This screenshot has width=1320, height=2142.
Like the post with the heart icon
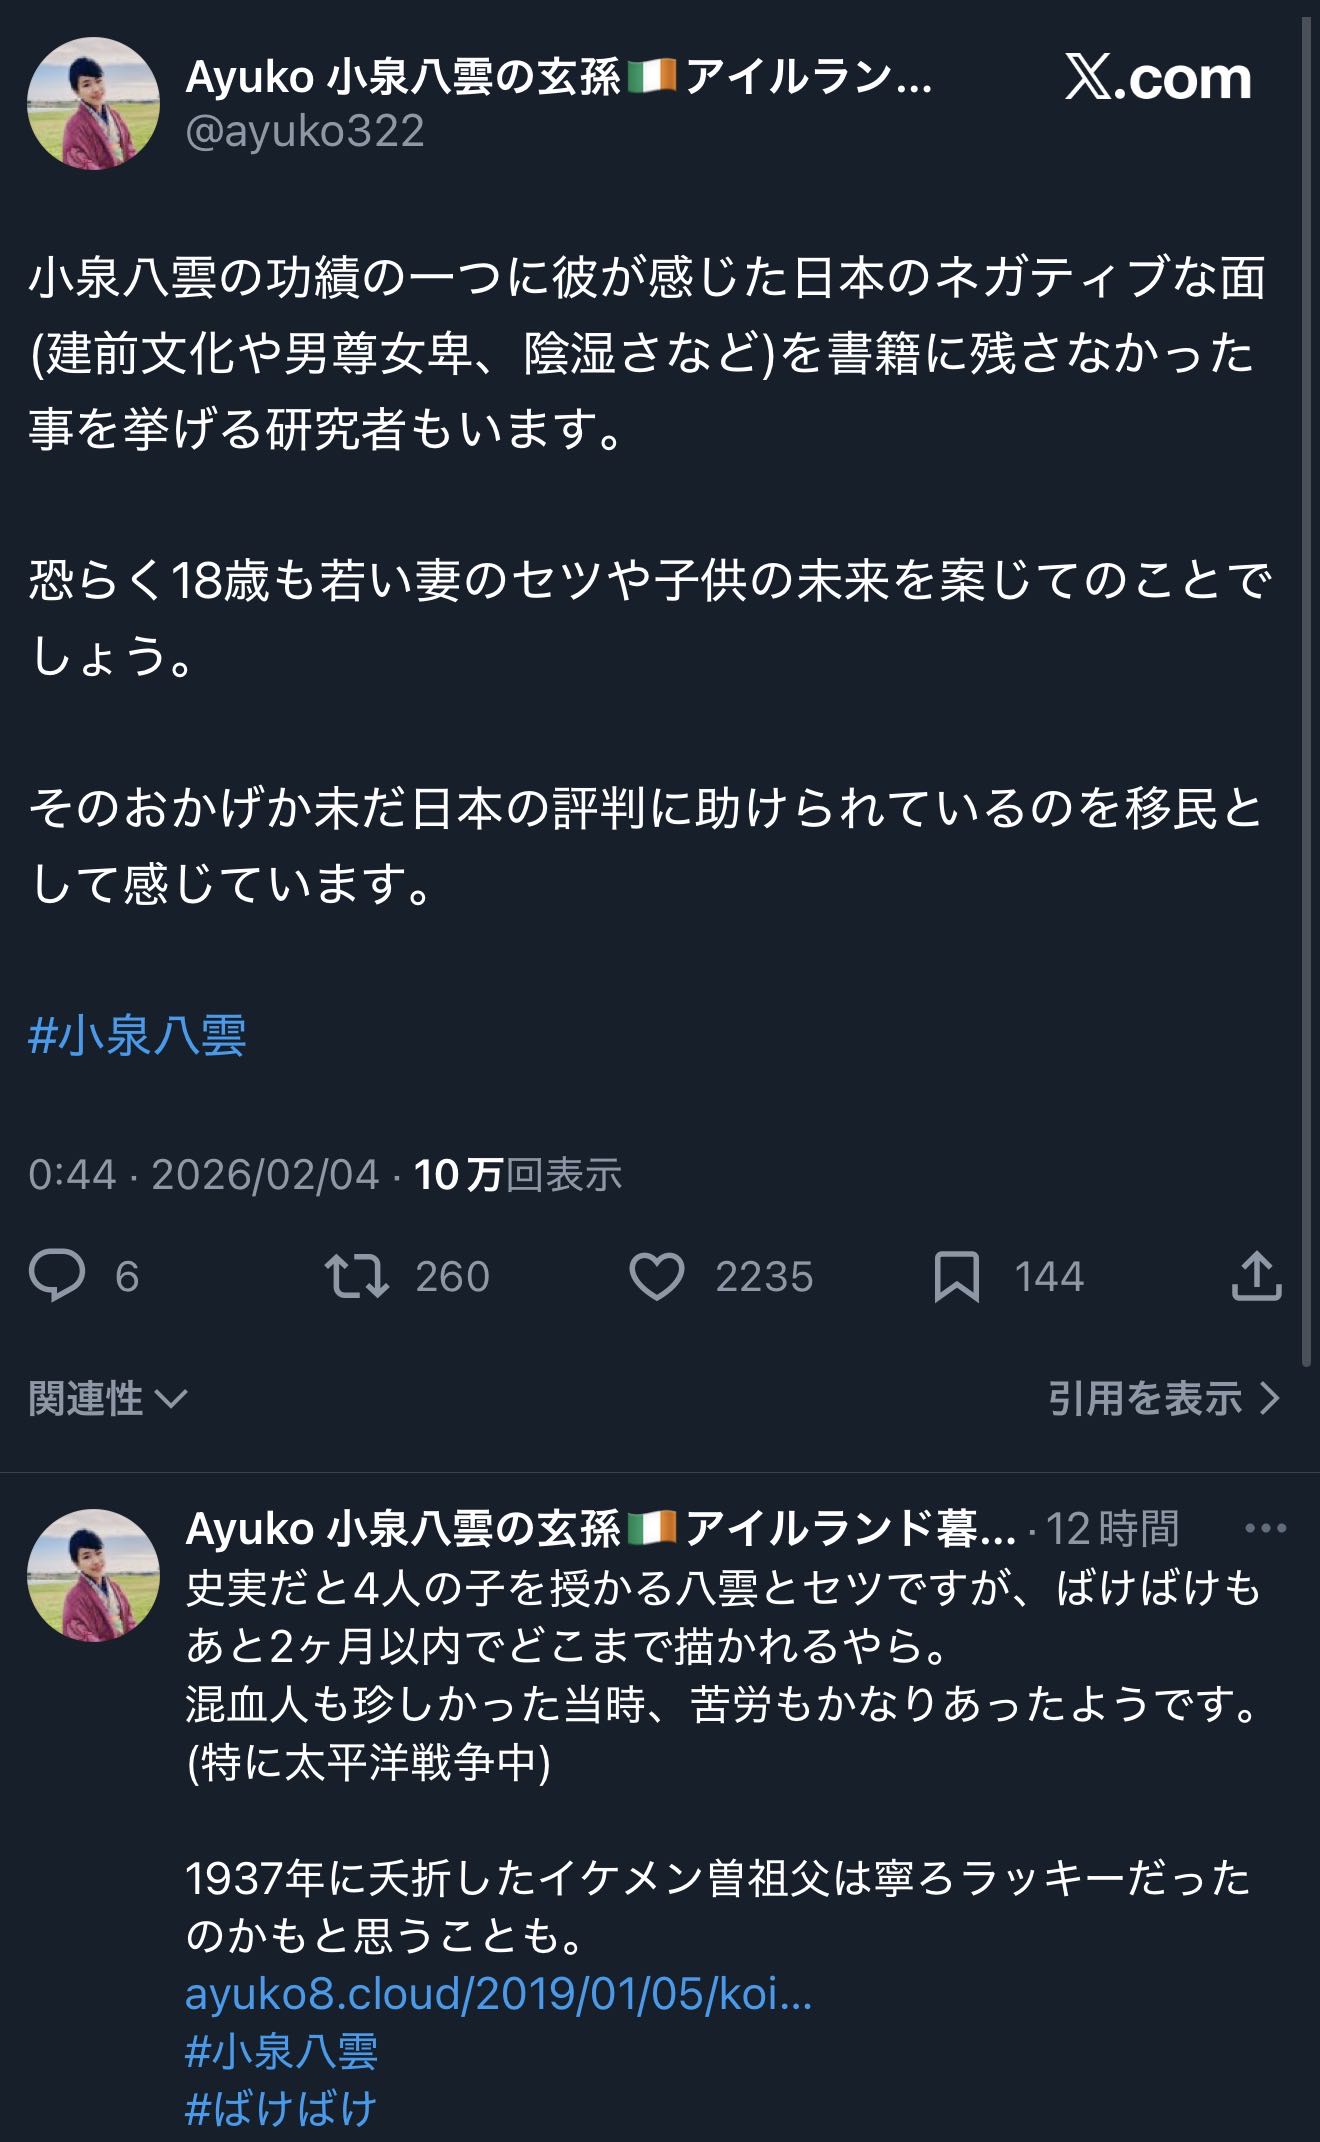pos(657,1276)
